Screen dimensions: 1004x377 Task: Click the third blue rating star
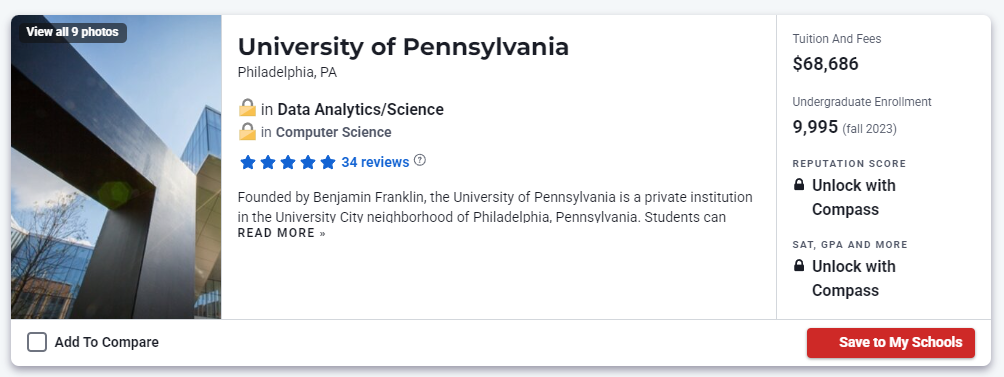pyautogui.click(x=287, y=162)
